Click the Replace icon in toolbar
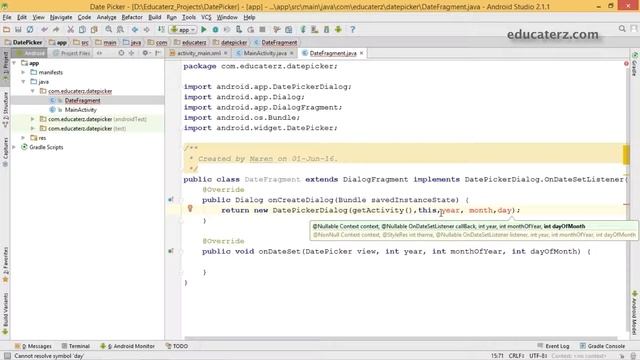The width and height of the screenshot is (640, 360). pyautogui.click(x=120, y=29)
